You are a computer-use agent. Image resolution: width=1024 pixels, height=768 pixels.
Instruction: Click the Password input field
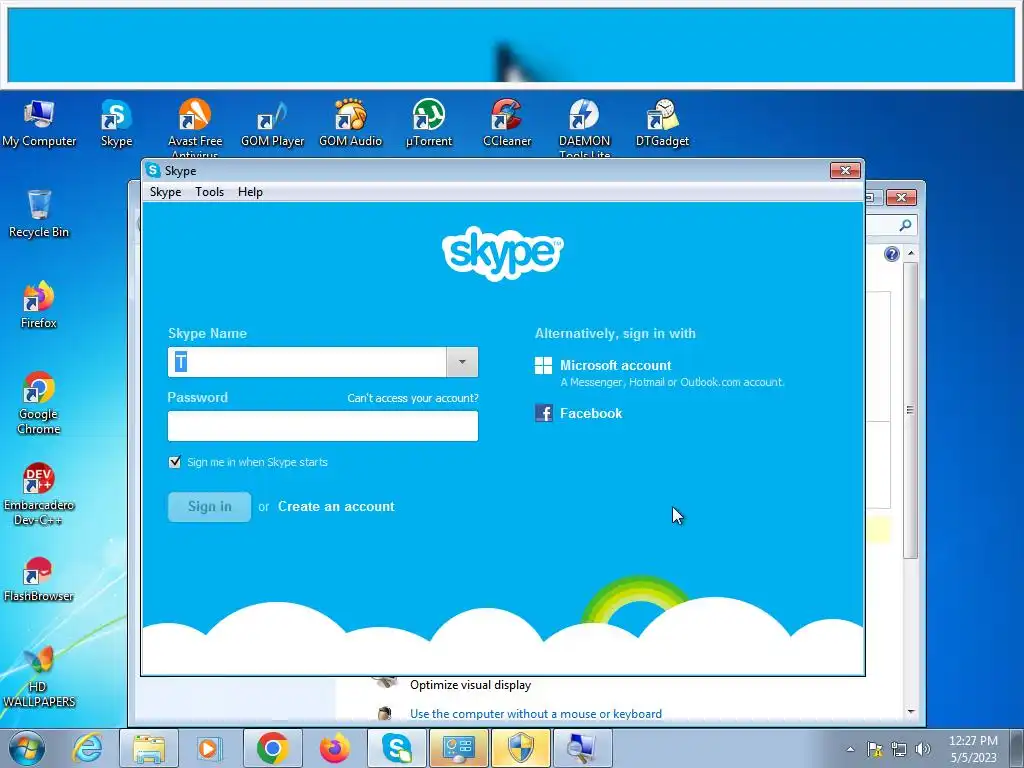(323, 426)
